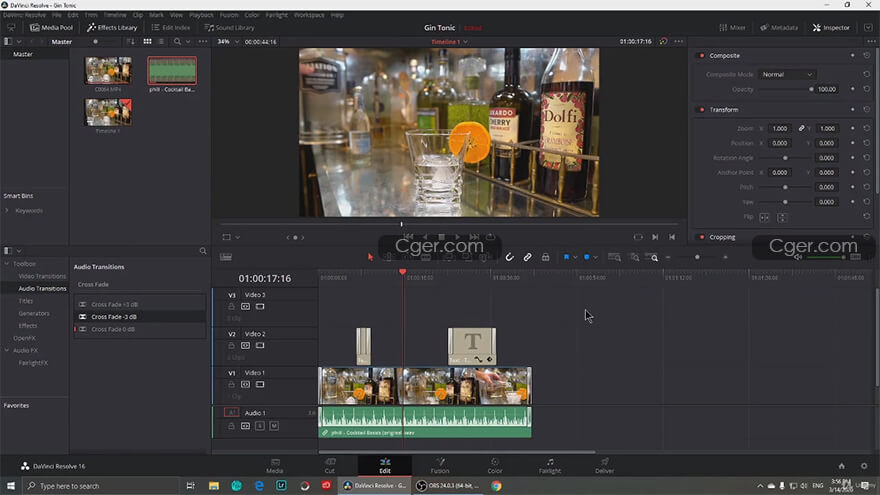Image resolution: width=880 pixels, height=495 pixels.
Task: Switch to the Deliver page
Action: [604, 466]
